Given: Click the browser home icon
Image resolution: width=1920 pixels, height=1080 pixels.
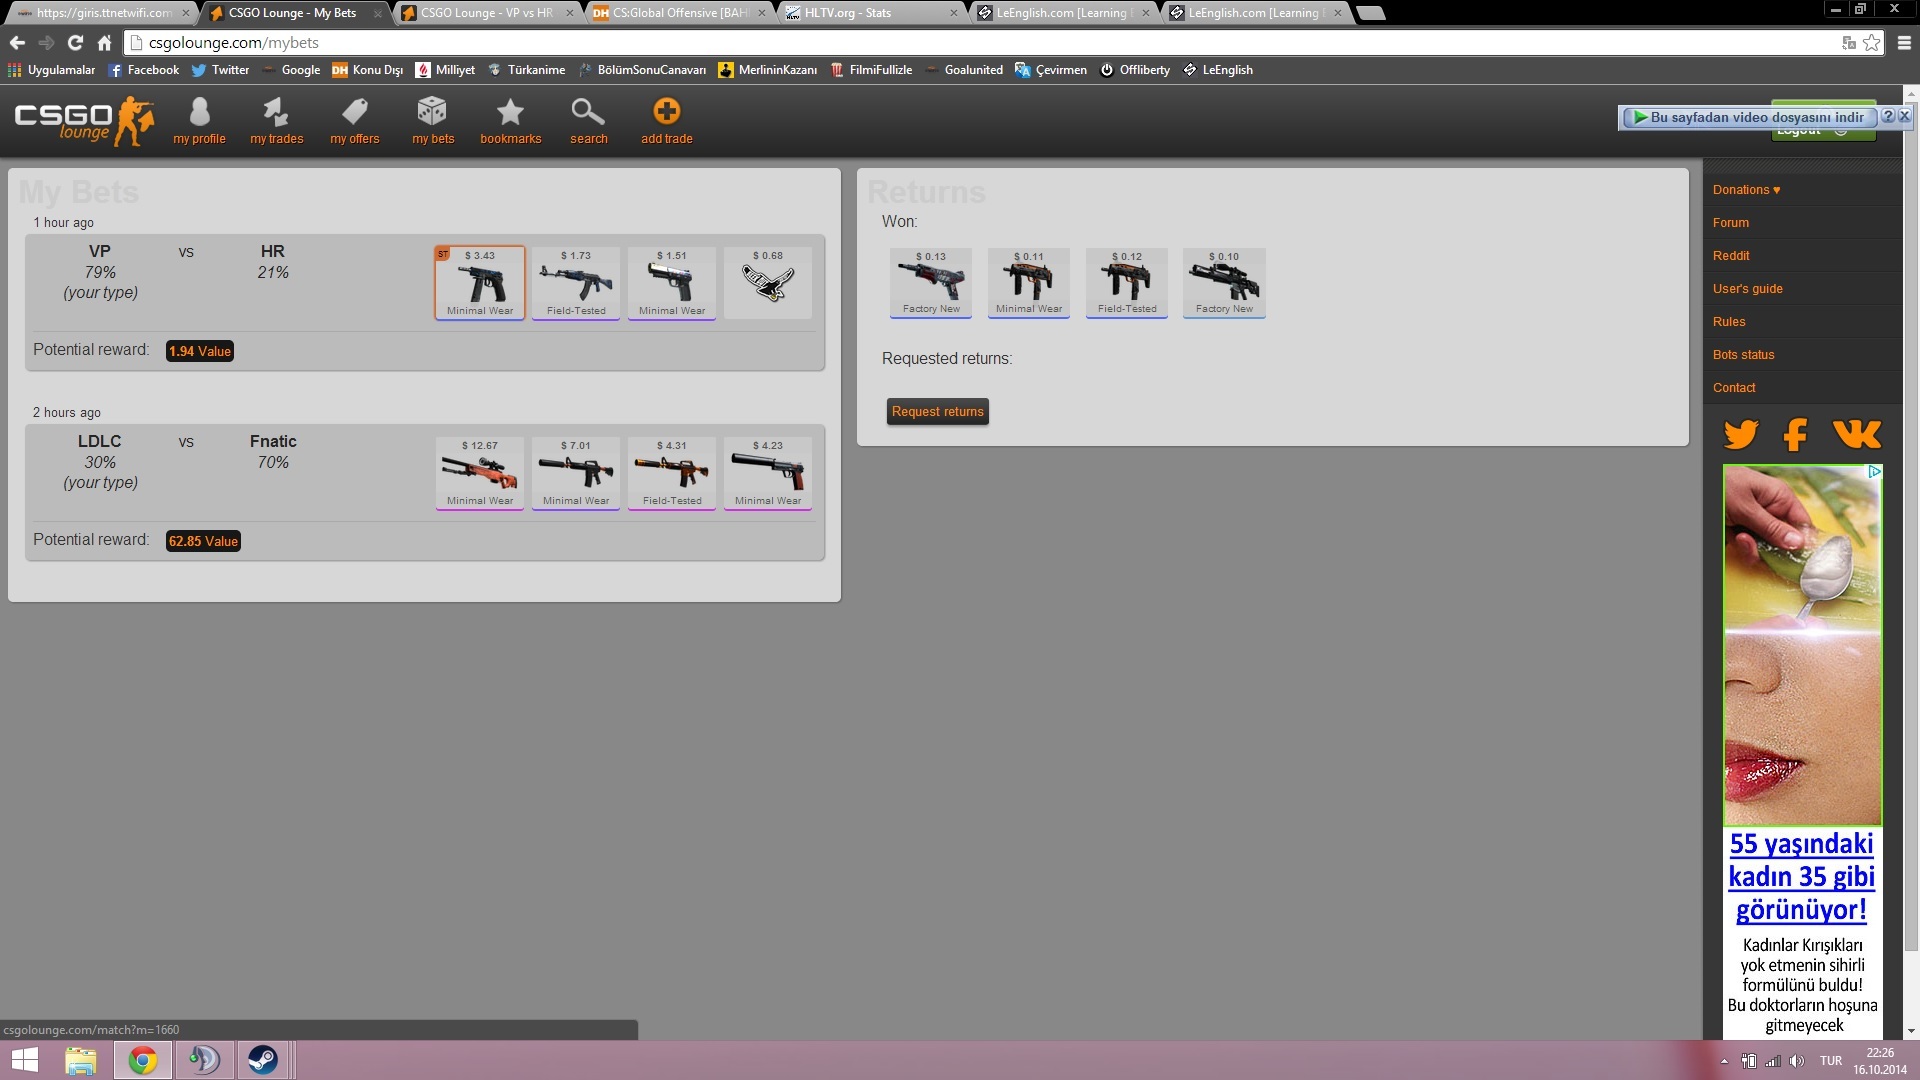Looking at the screenshot, I should [x=104, y=43].
